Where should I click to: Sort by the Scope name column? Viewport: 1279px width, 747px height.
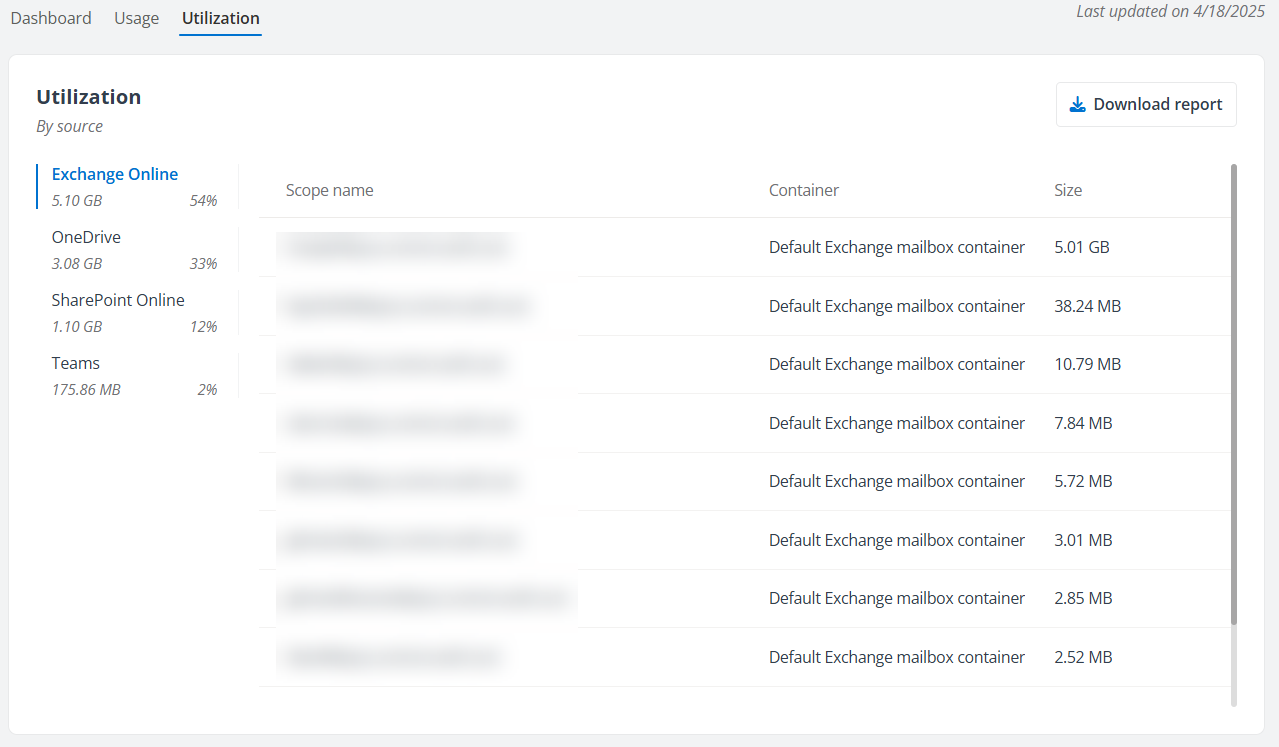329,189
